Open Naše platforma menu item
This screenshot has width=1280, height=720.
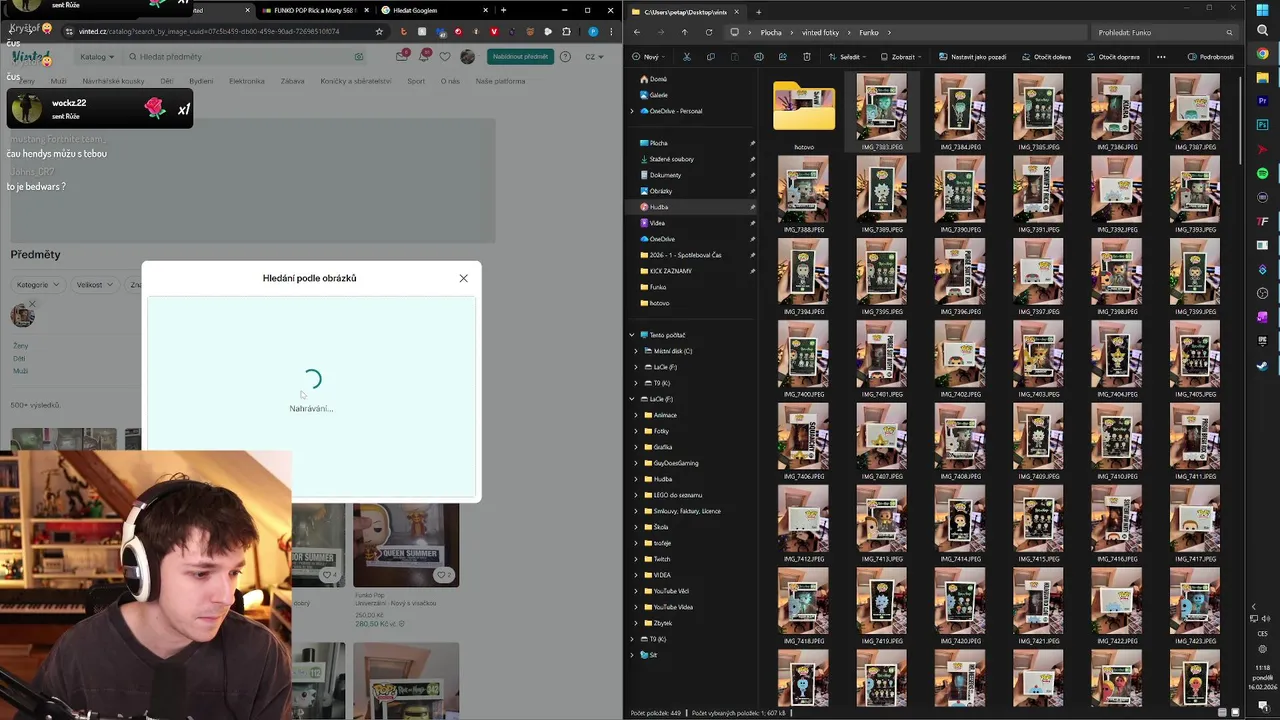tap(501, 81)
